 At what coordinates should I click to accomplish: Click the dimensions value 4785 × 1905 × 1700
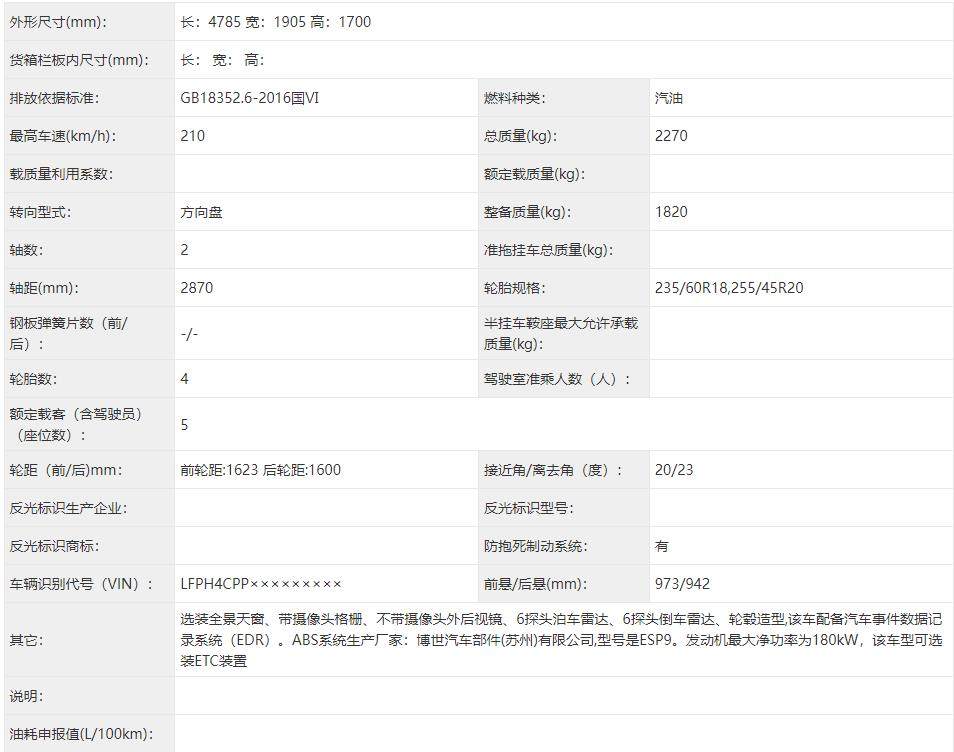[x=276, y=22]
